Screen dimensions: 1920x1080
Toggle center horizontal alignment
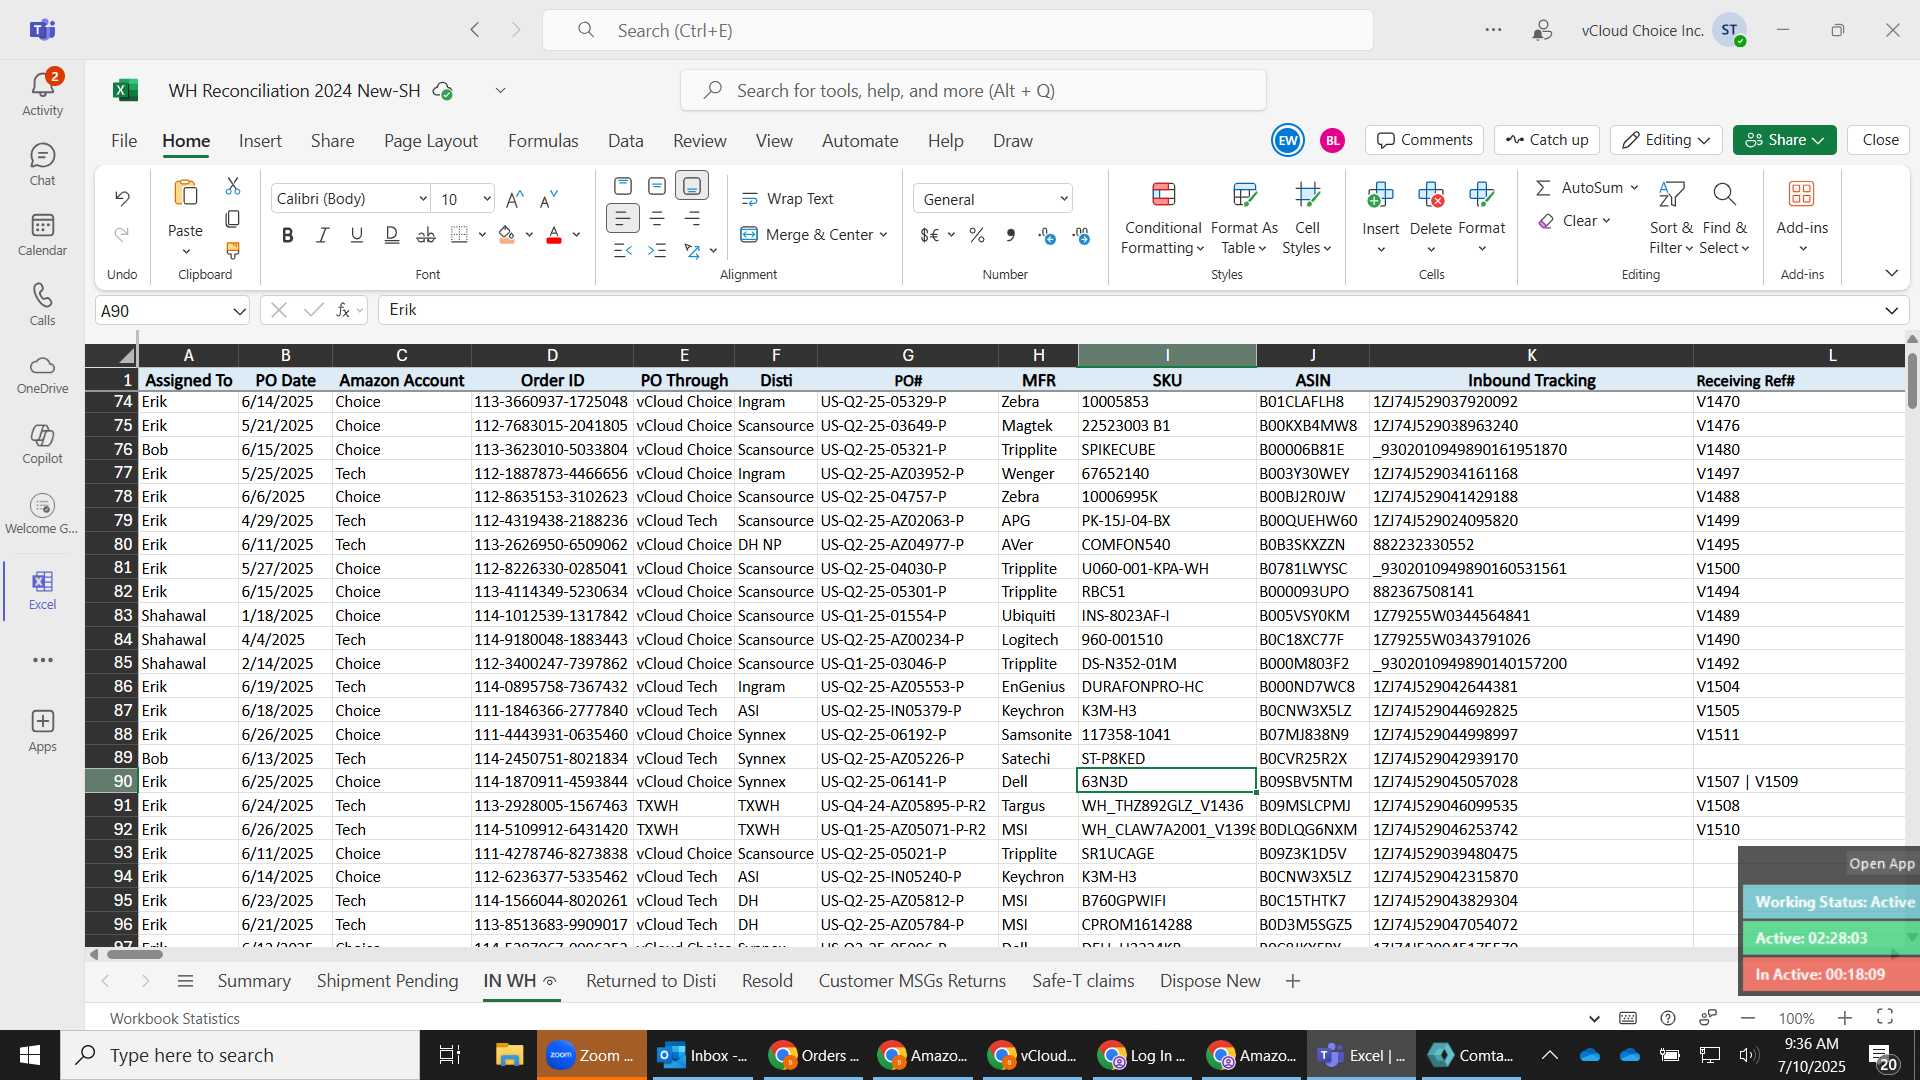coord(657,218)
